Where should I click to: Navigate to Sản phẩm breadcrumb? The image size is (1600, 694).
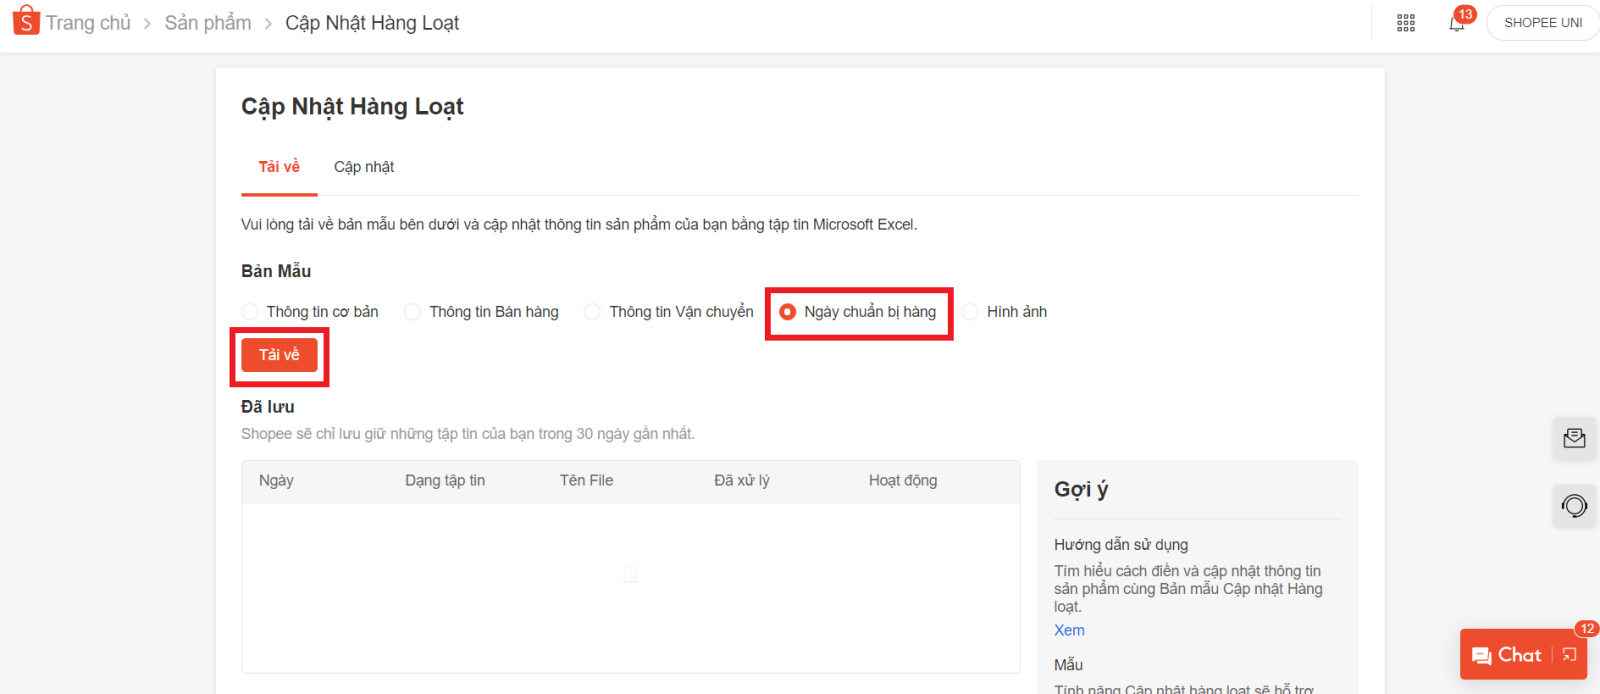click(x=208, y=23)
